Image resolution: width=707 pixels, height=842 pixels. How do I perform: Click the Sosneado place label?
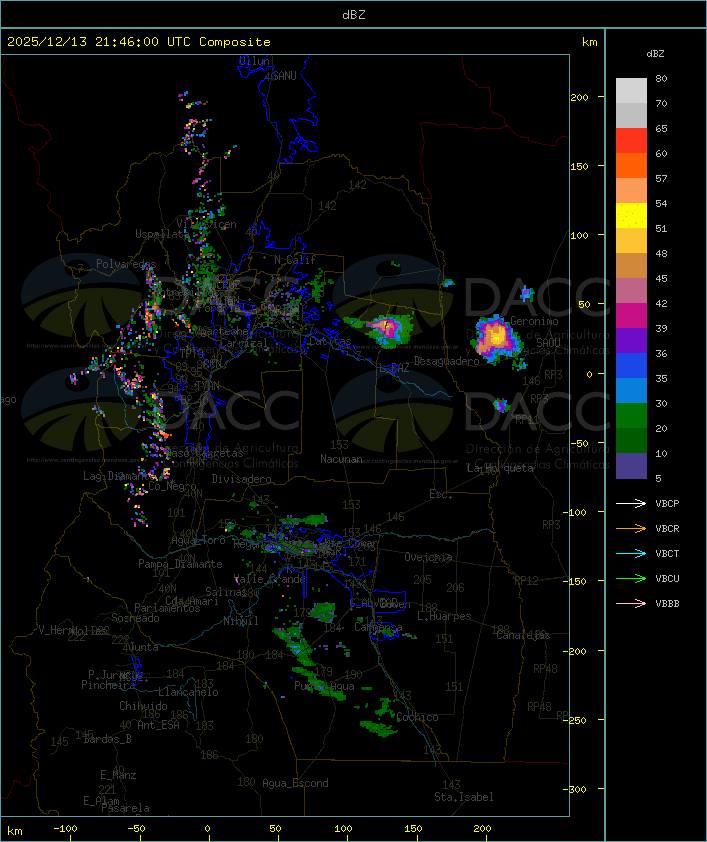pos(135,618)
